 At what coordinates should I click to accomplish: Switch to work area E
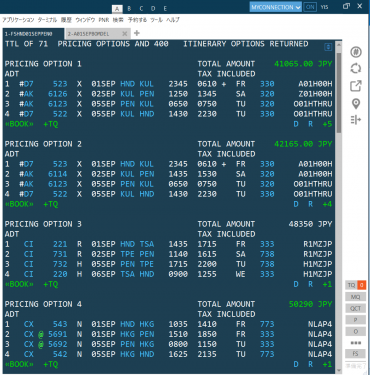click(x=165, y=9)
